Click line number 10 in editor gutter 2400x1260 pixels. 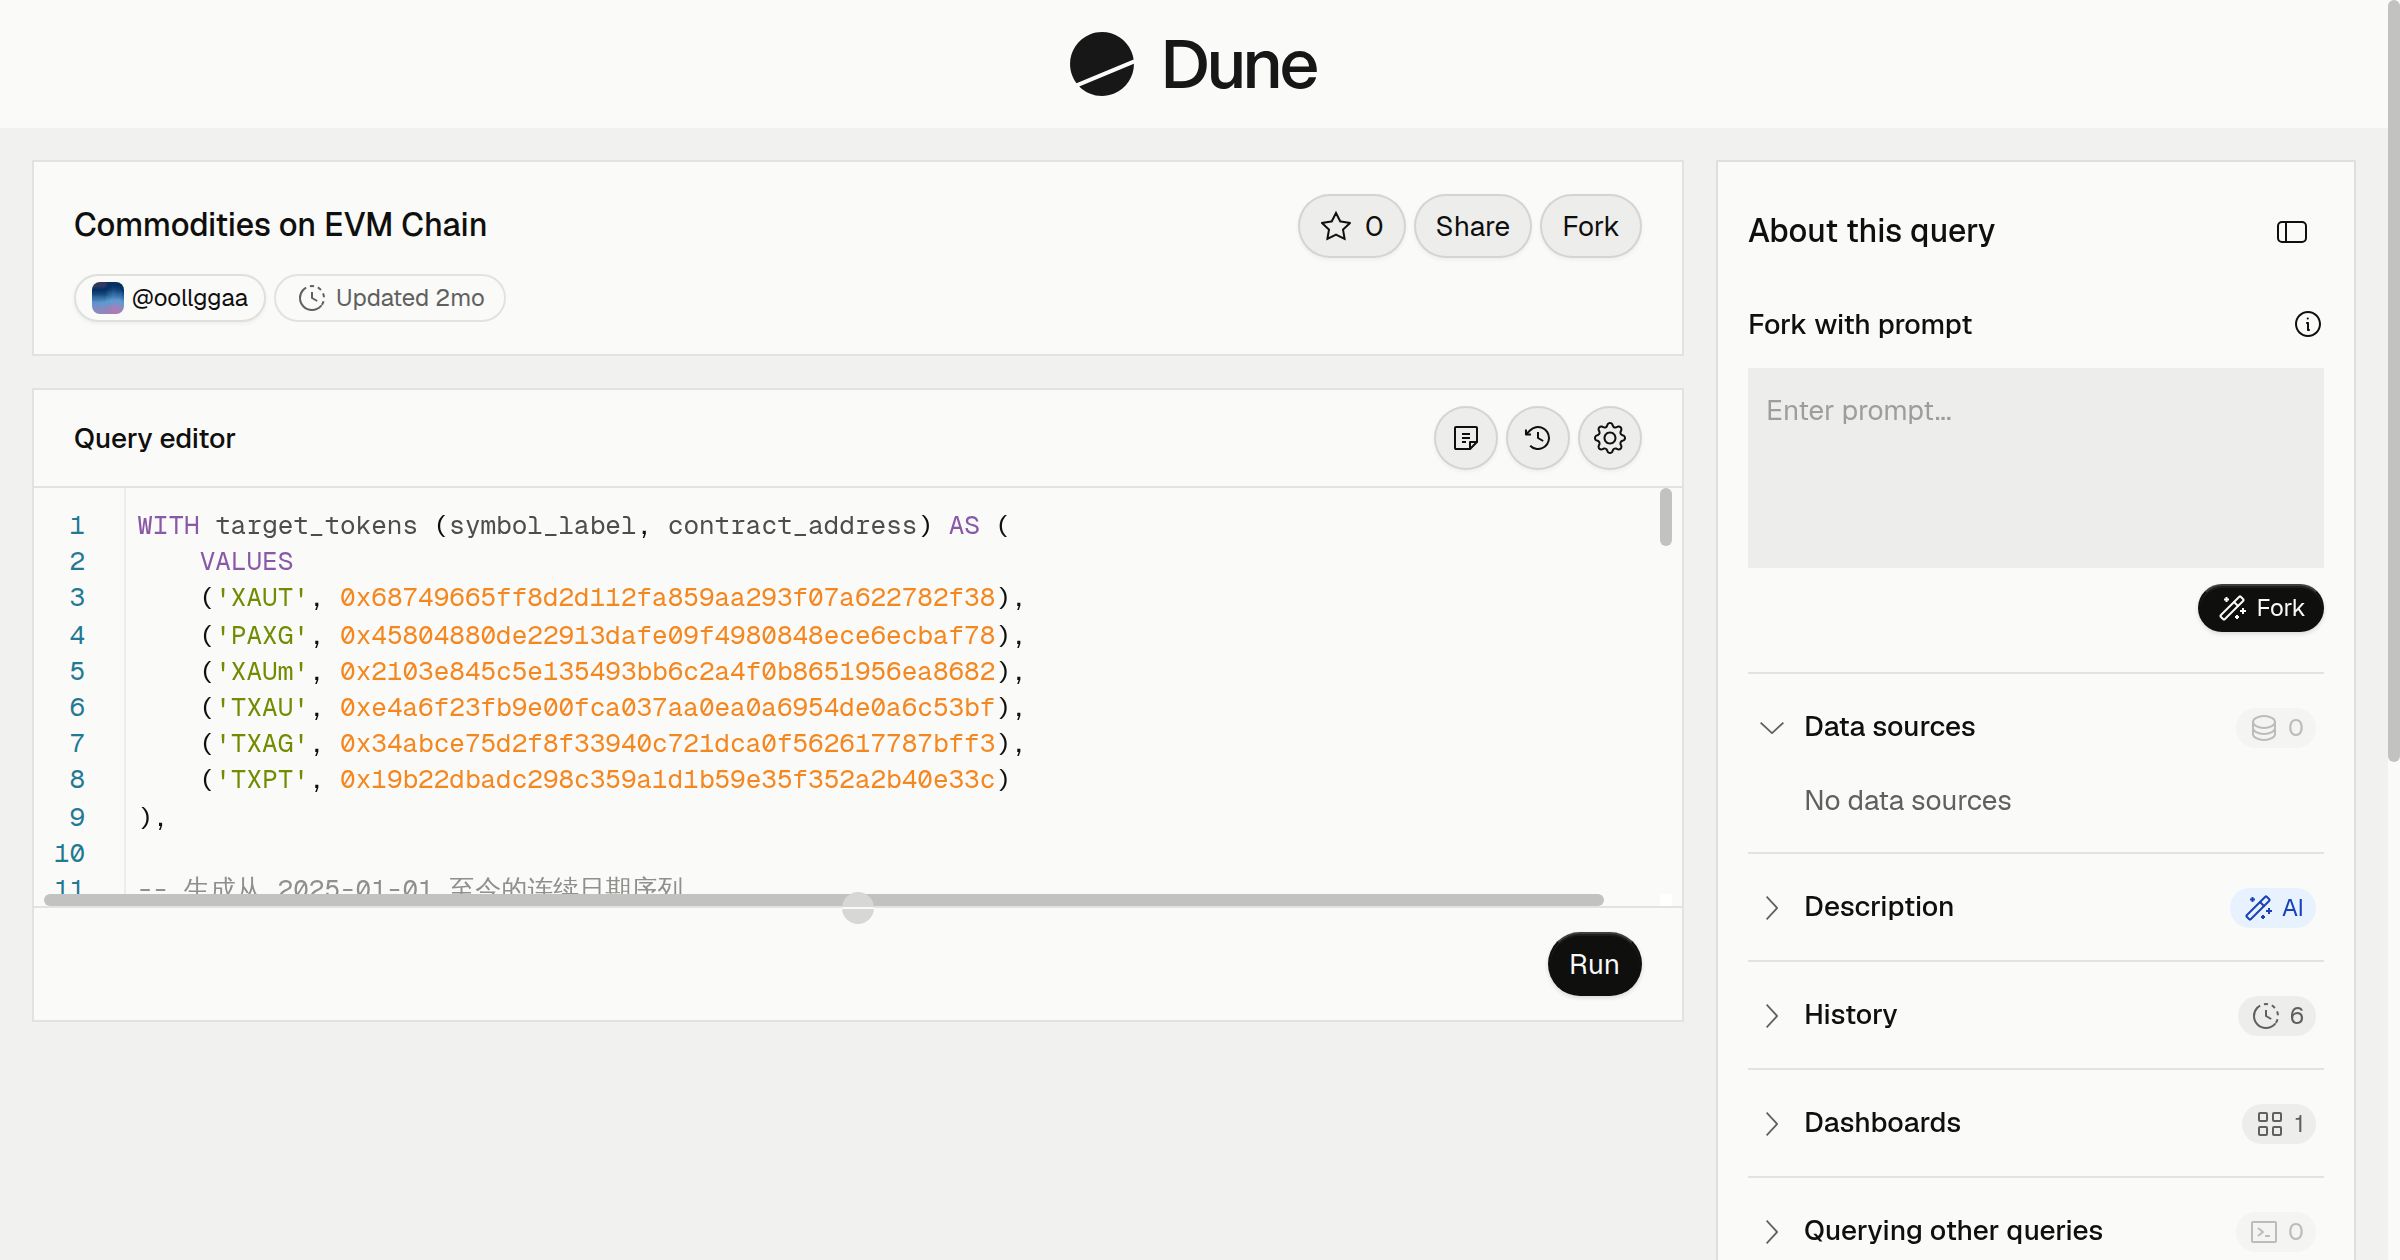point(69,854)
